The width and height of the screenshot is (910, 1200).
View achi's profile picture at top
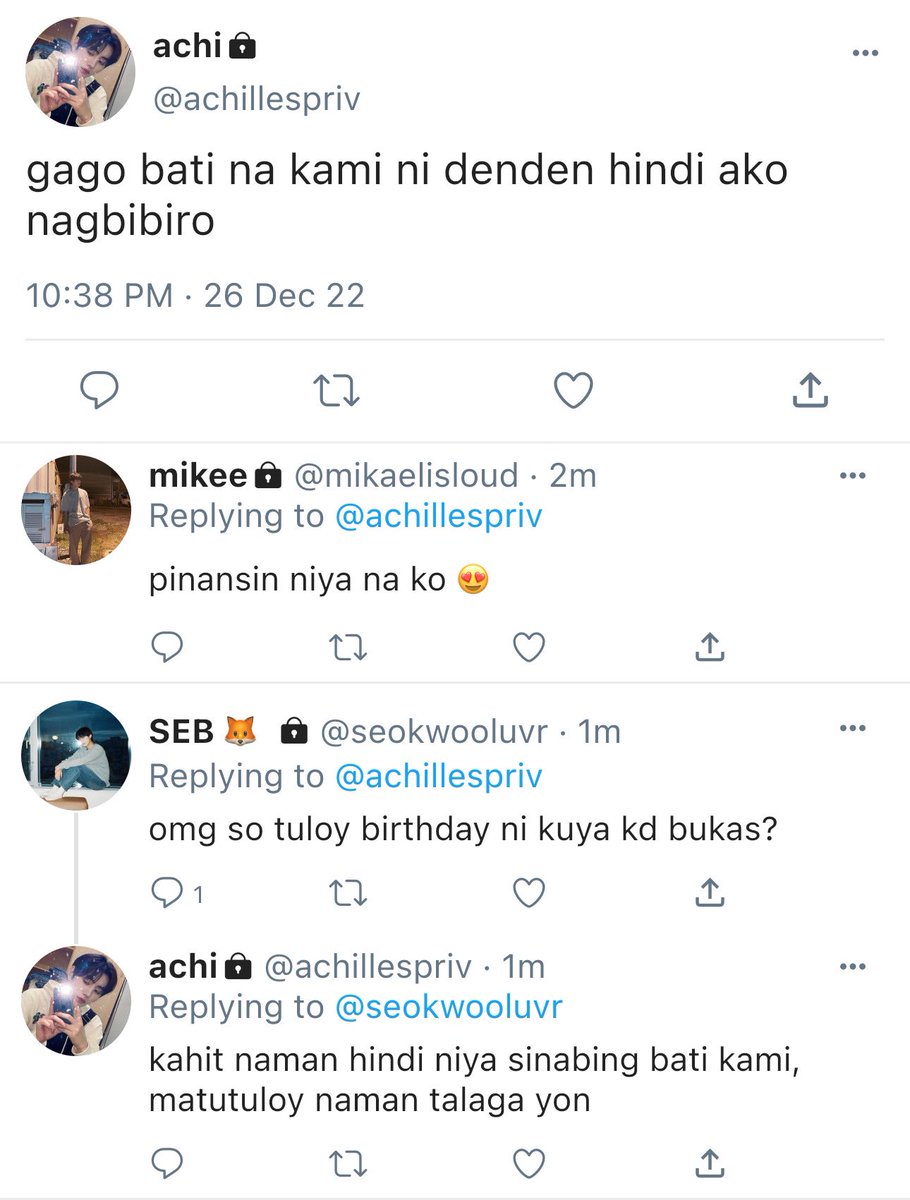79,71
